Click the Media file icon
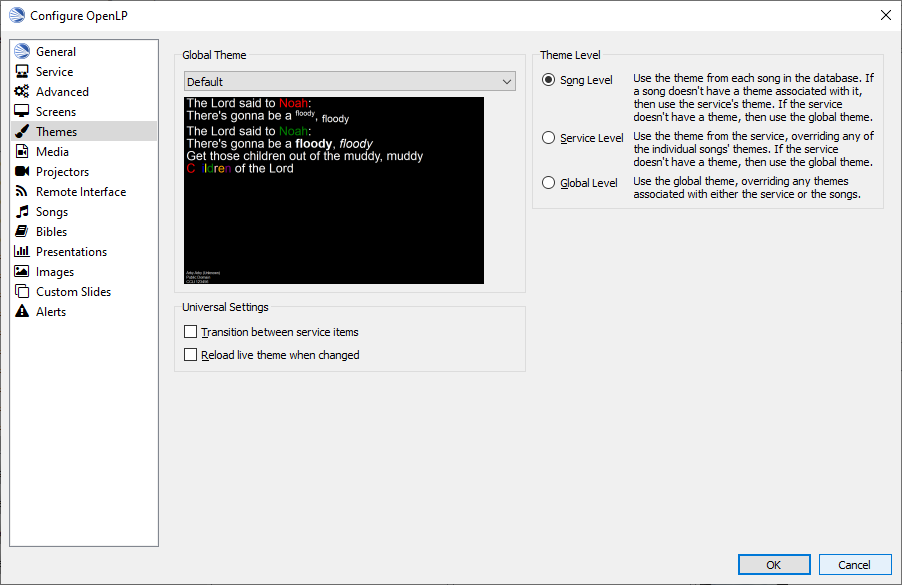Image resolution: width=902 pixels, height=585 pixels. click(x=22, y=151)
